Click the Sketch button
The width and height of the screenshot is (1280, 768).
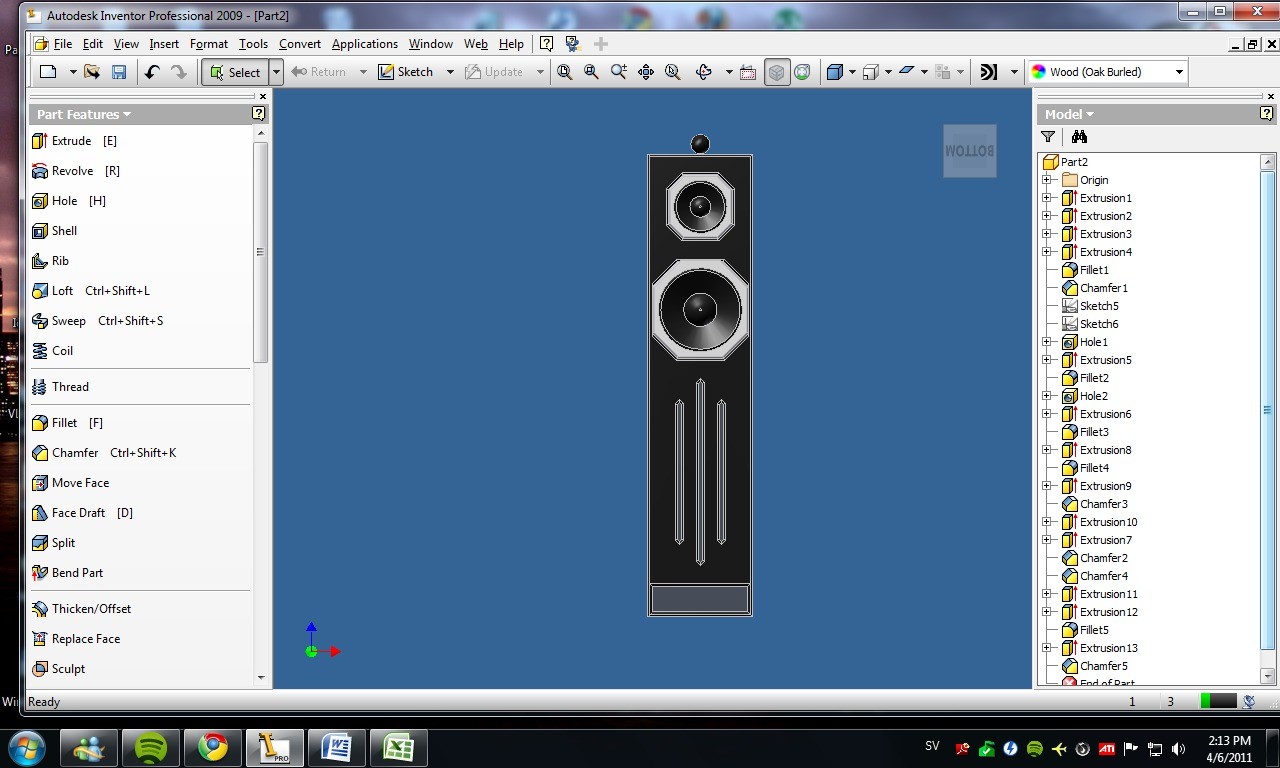[406, 72]
